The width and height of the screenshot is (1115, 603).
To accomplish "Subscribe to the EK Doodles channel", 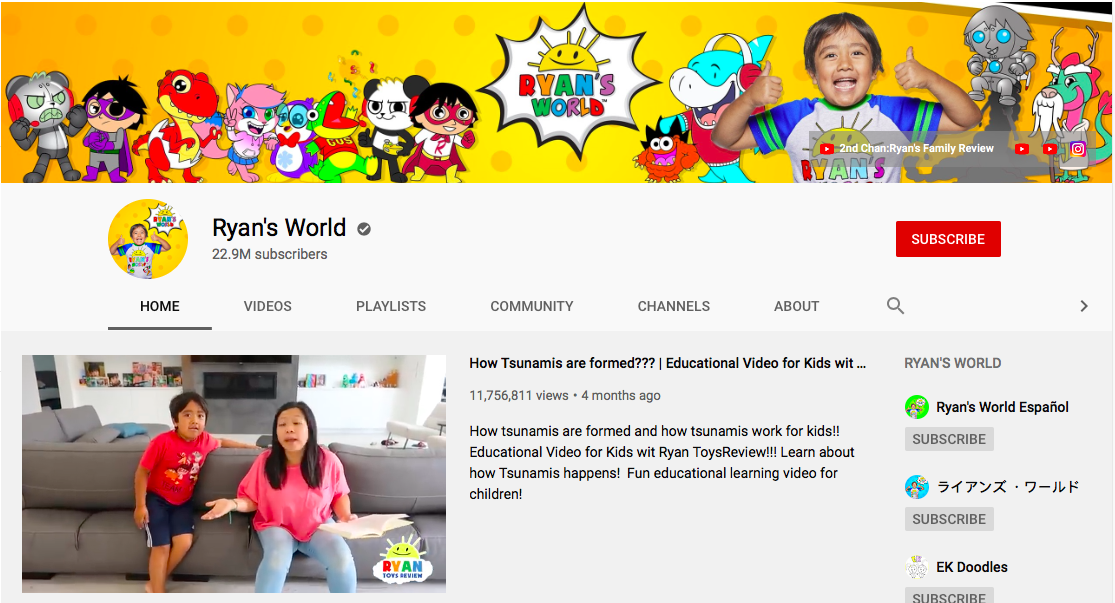I will point(949,596).
